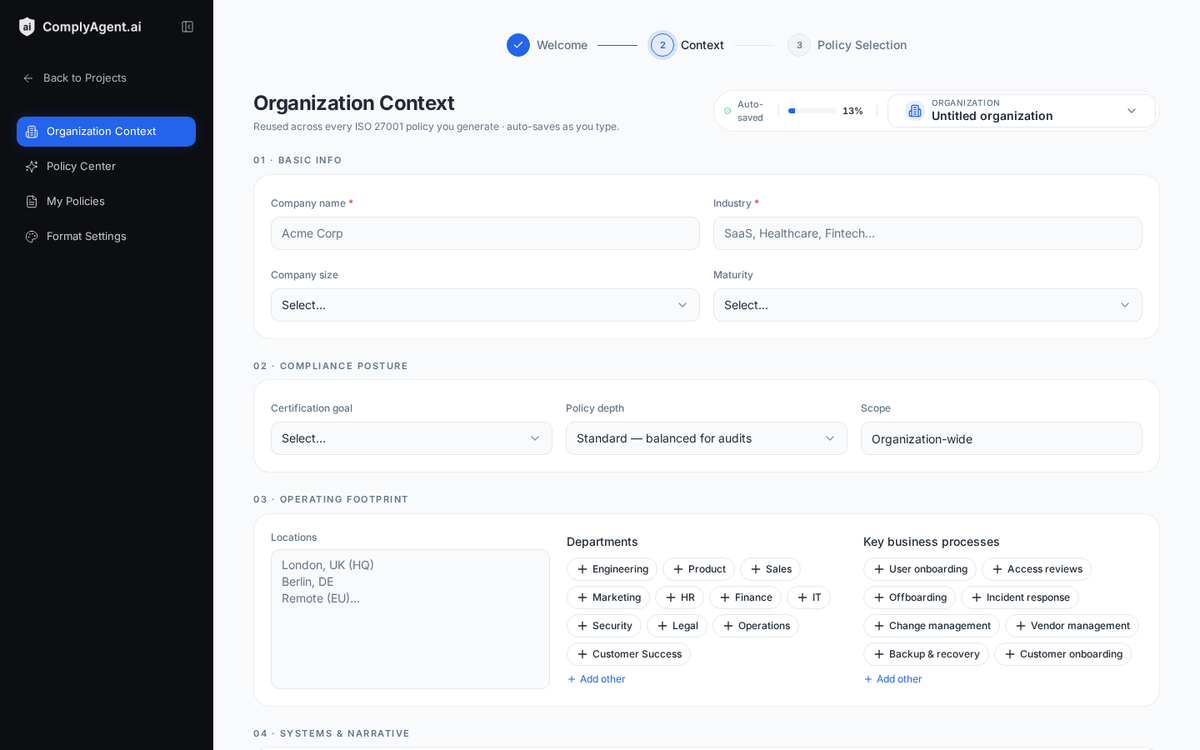Click plus icon on User onboarding chip
The width and height of the screenshot is (1200, 750).
click(x=879, y=569)
